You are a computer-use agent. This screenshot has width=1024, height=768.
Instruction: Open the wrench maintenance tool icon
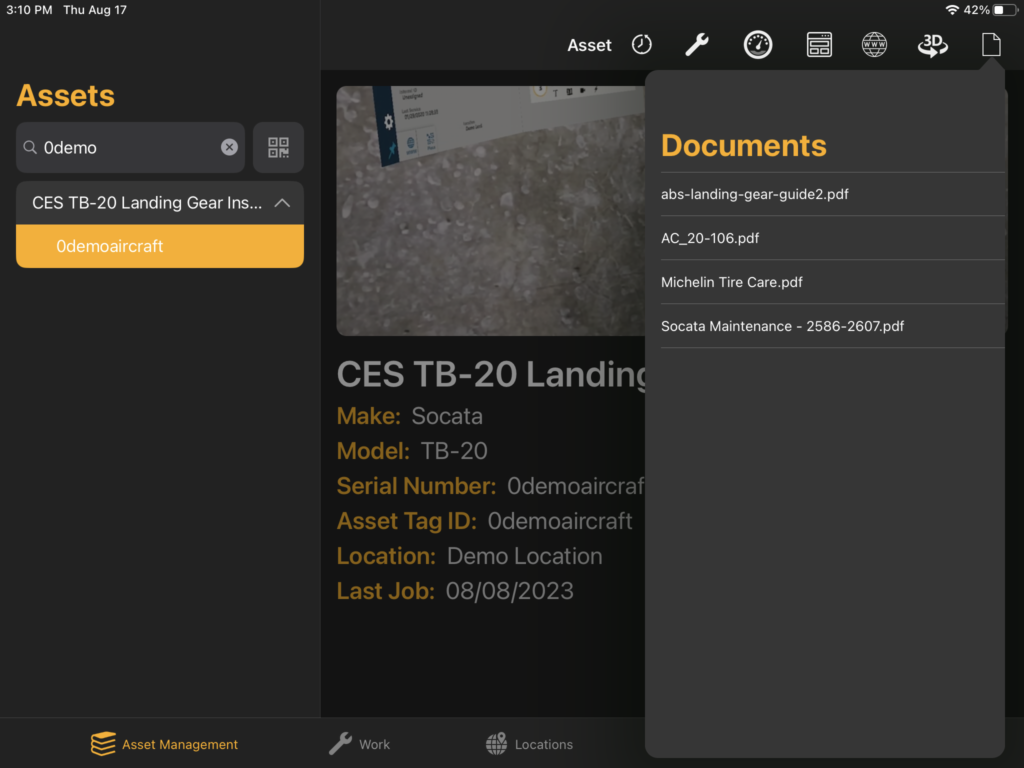point(699,44)
